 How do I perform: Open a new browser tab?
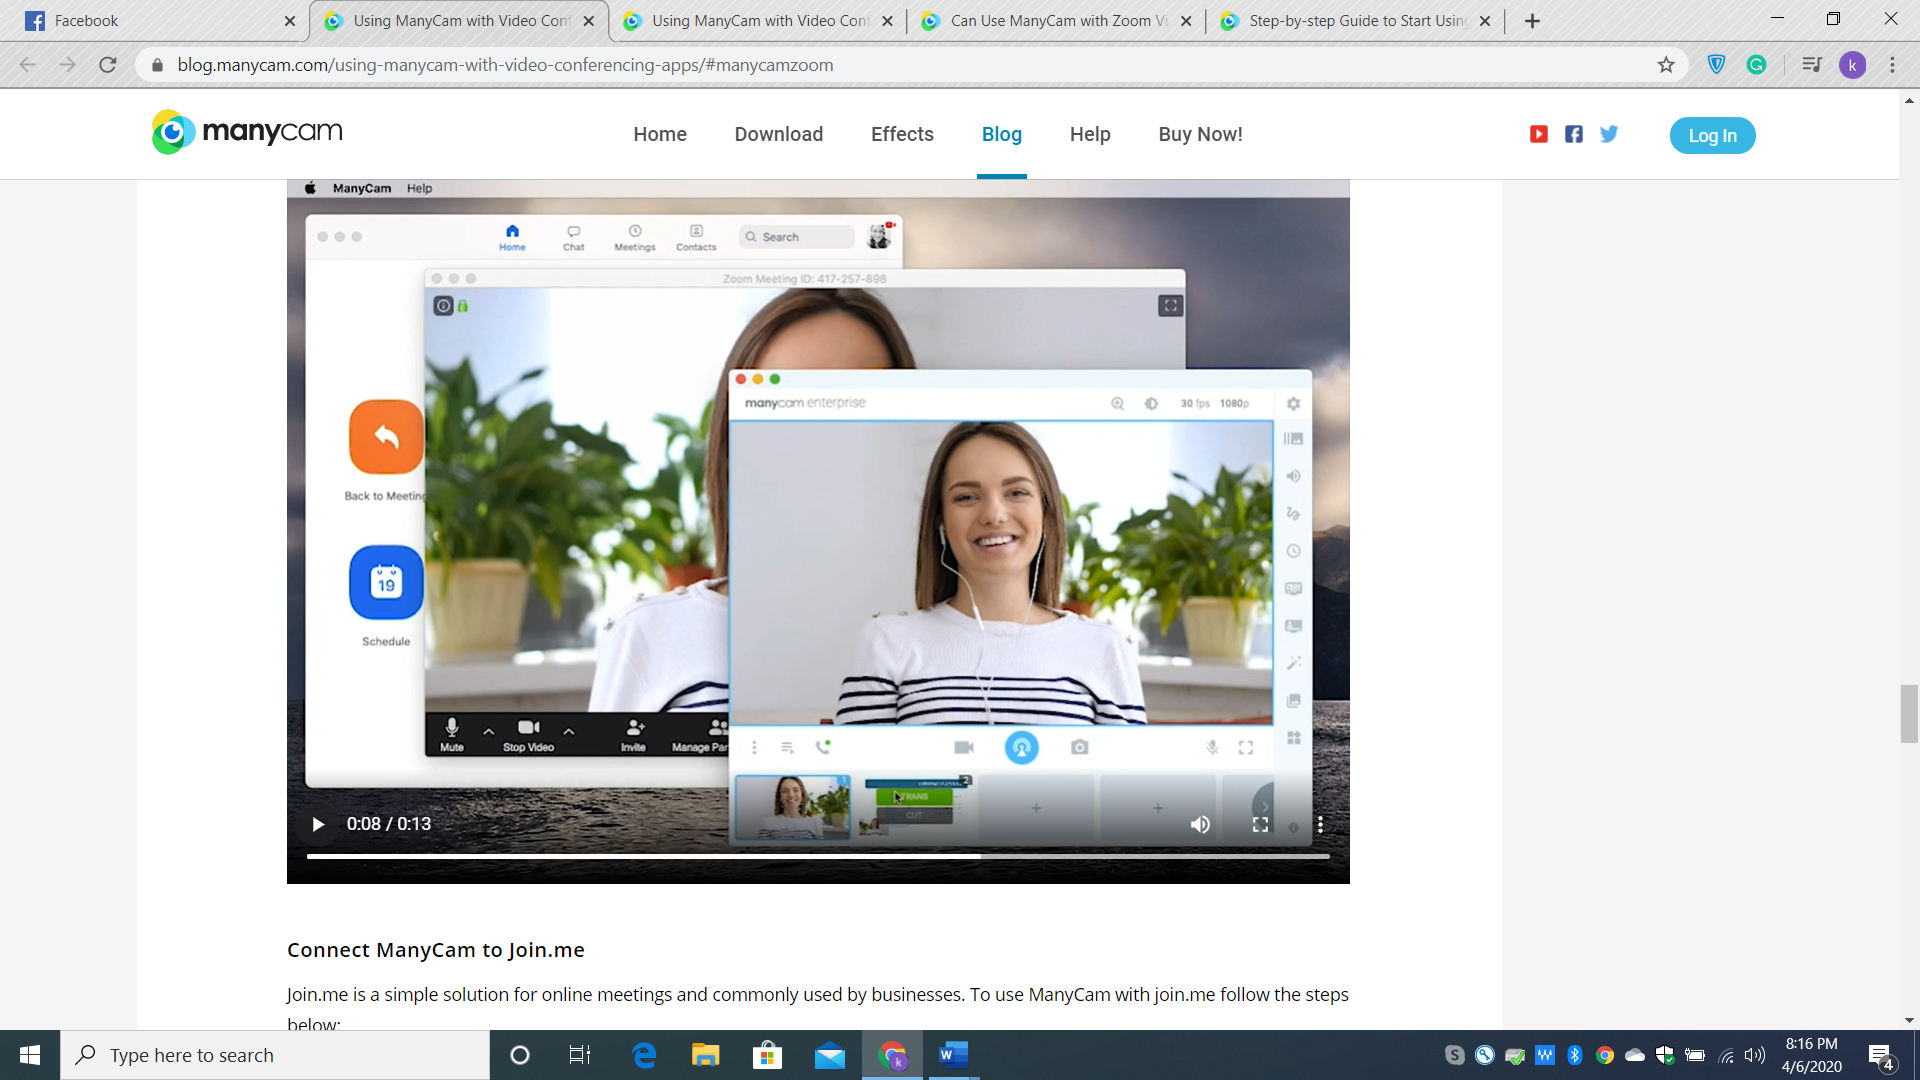pos(1532,21)
